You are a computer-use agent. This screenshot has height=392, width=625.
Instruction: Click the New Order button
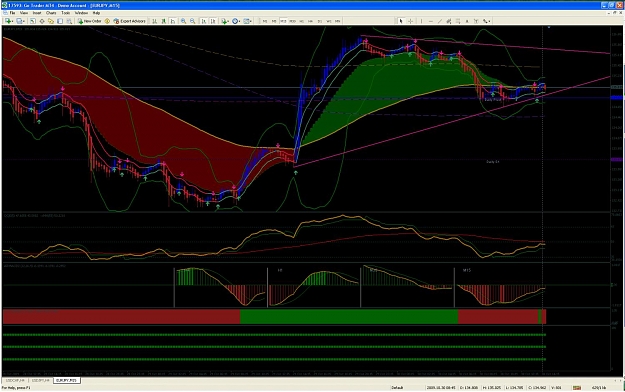pos(90,21)
